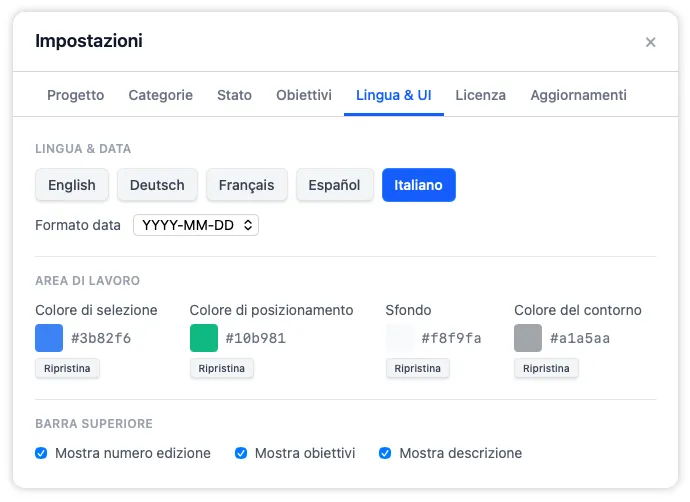Click the #a1a5aa hex value
Viewport: 690px width, 502px height.
click(580, 338)
